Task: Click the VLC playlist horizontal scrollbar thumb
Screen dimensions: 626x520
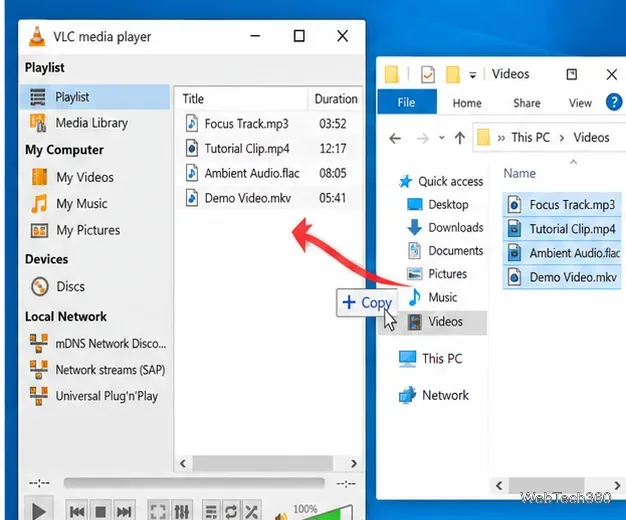Action: pyautogui.click(x=263, y=463)
